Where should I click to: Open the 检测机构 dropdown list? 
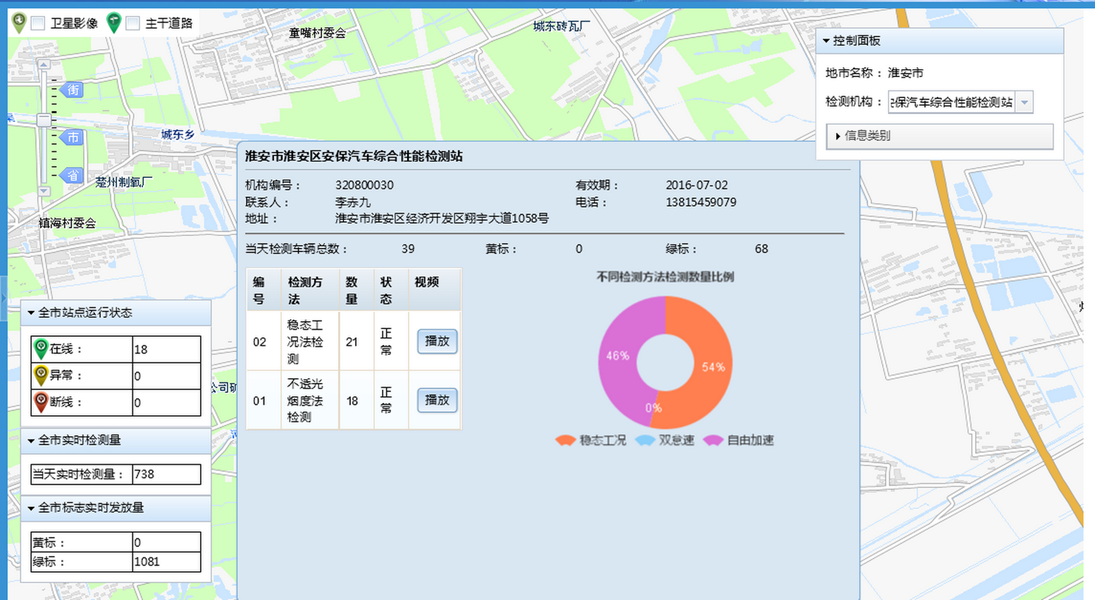1024,102
